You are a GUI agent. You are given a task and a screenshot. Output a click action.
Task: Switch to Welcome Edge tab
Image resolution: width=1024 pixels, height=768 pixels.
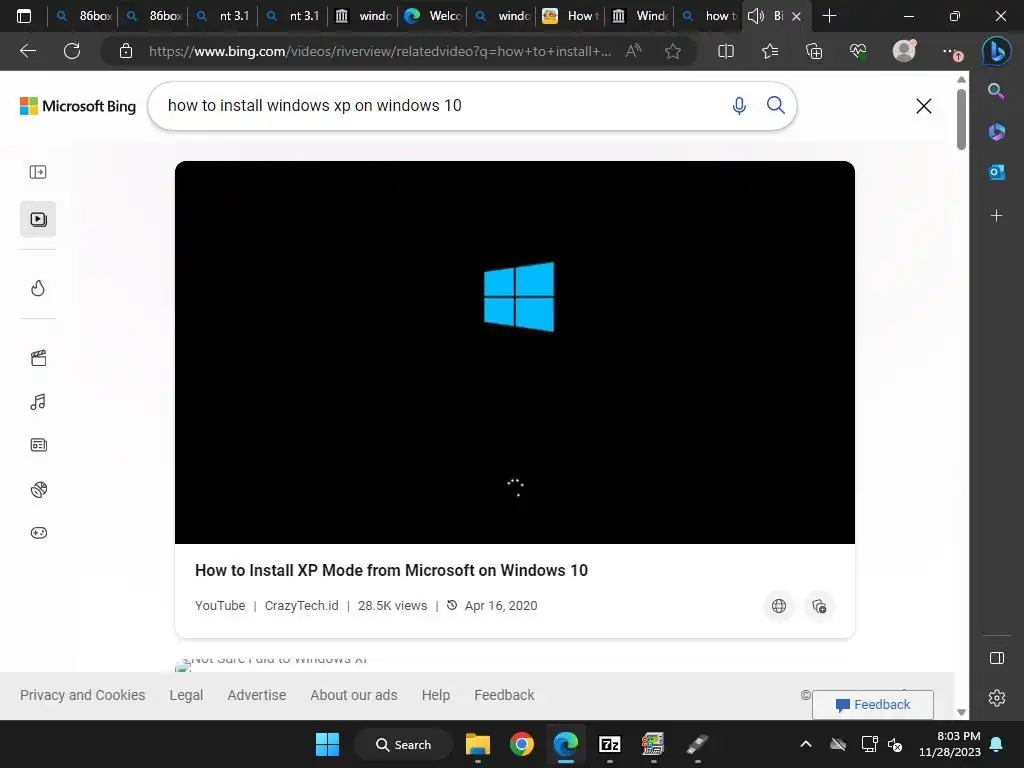(x=433, y=16)
